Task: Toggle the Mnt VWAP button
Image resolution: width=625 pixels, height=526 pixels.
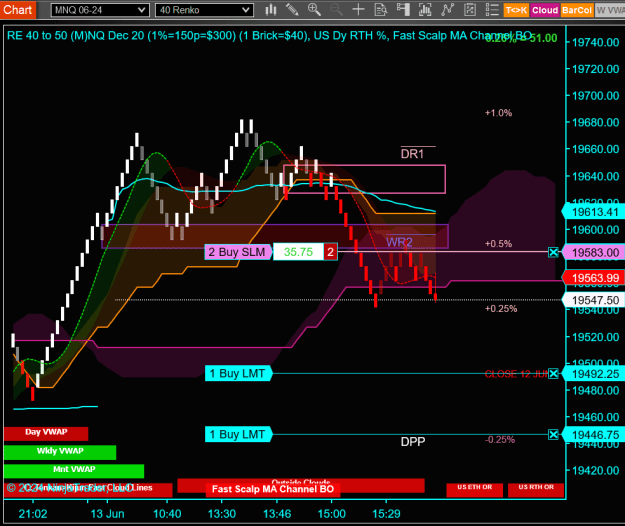Action: (x=74, y=471)
